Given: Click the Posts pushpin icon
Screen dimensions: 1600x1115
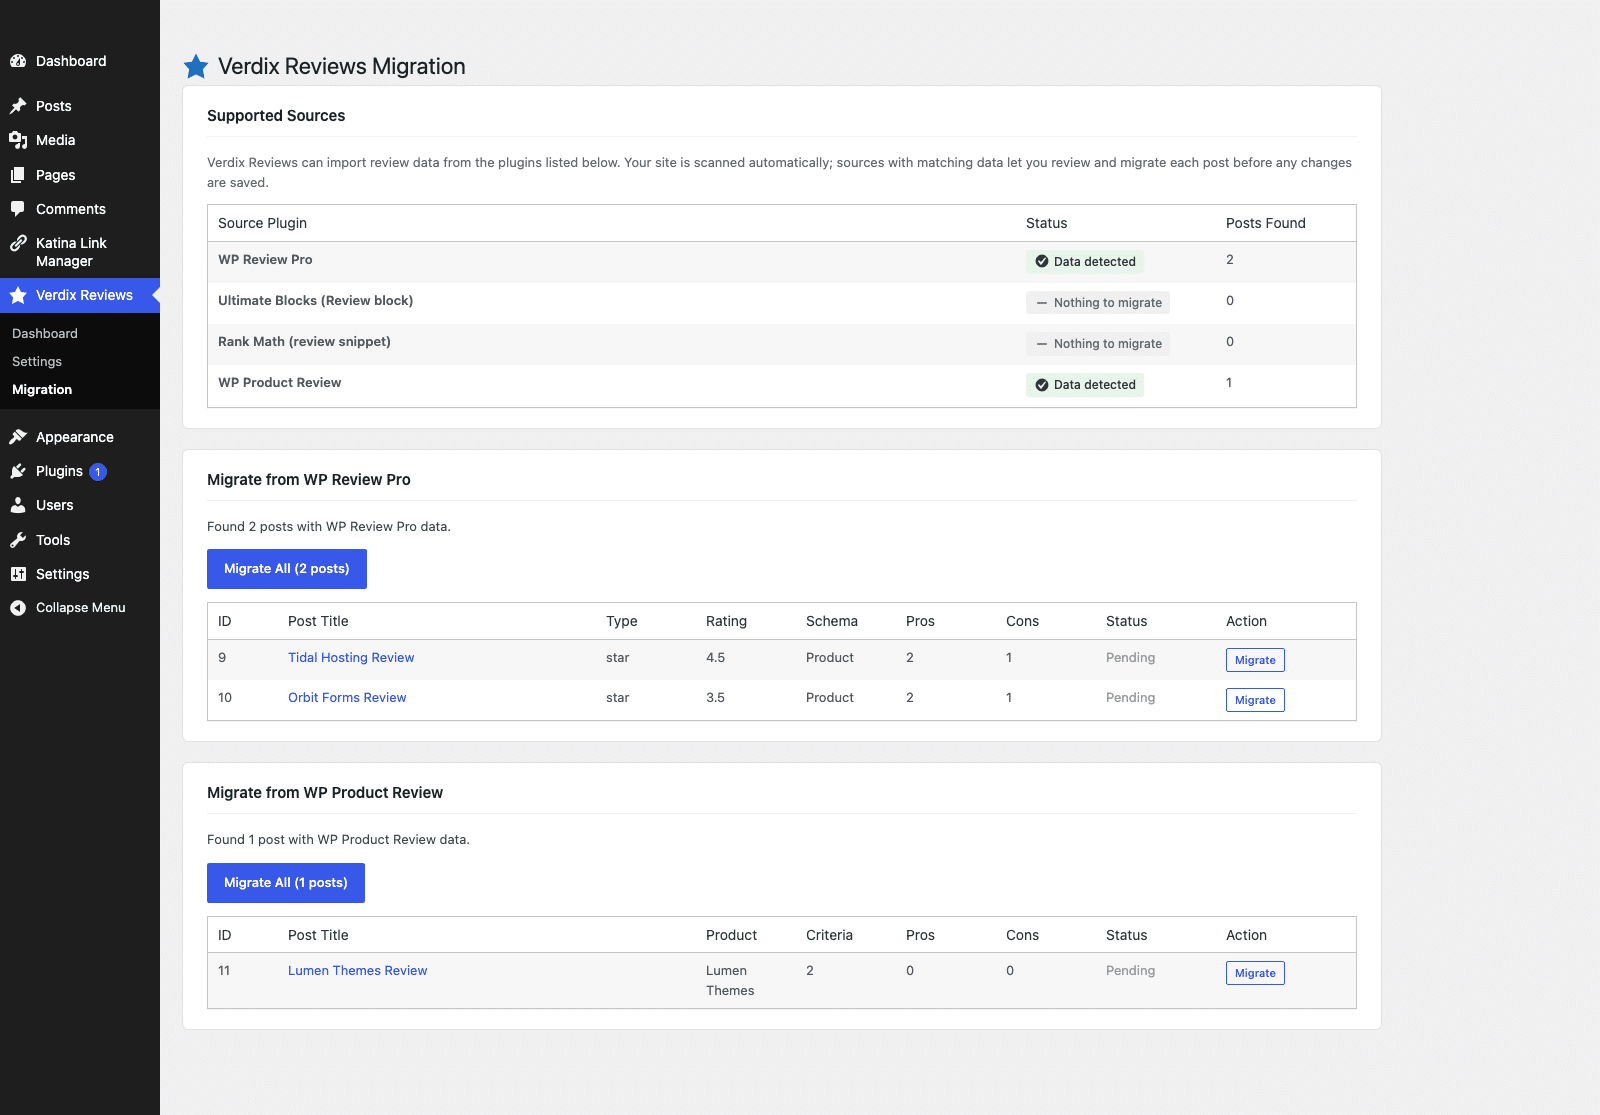Looking at the screenshot, I should (x=18, y=106).
